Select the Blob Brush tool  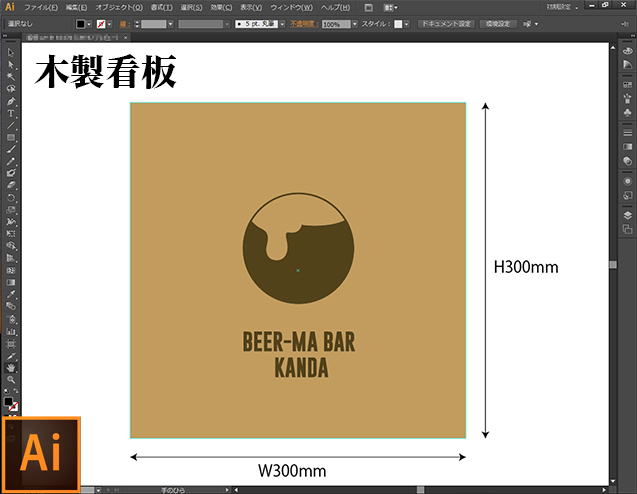click(x=11, y=173)
